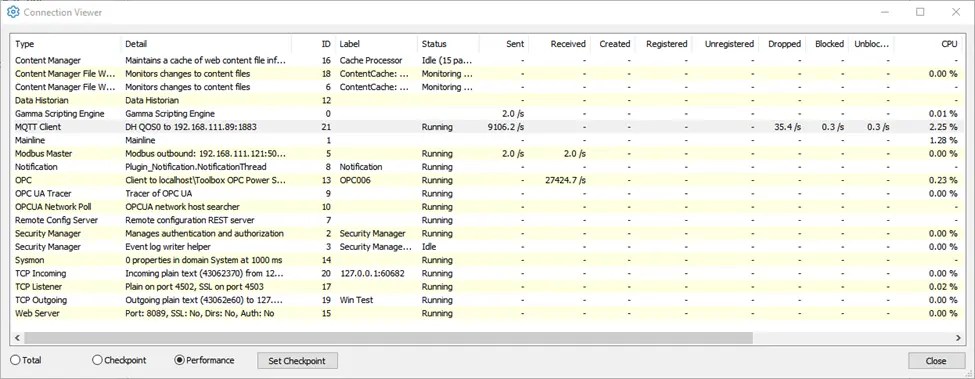Sort by the ID column header
Screen dimensions: 975x379
pyautogui.click(x=313, y=43)
